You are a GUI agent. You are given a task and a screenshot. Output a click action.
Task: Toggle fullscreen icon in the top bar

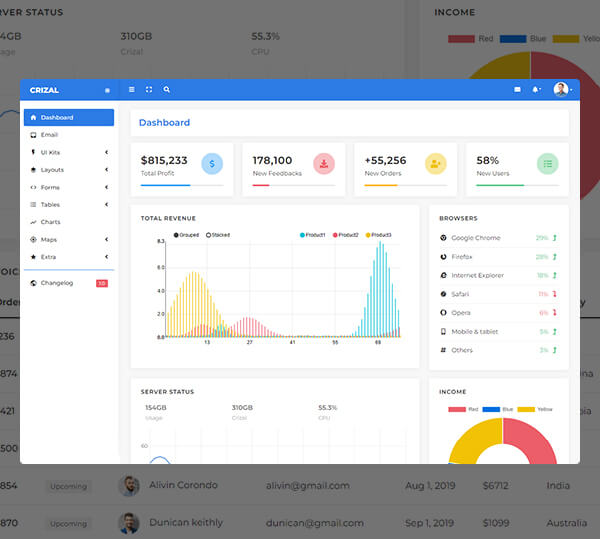click(x=149, y=90)
